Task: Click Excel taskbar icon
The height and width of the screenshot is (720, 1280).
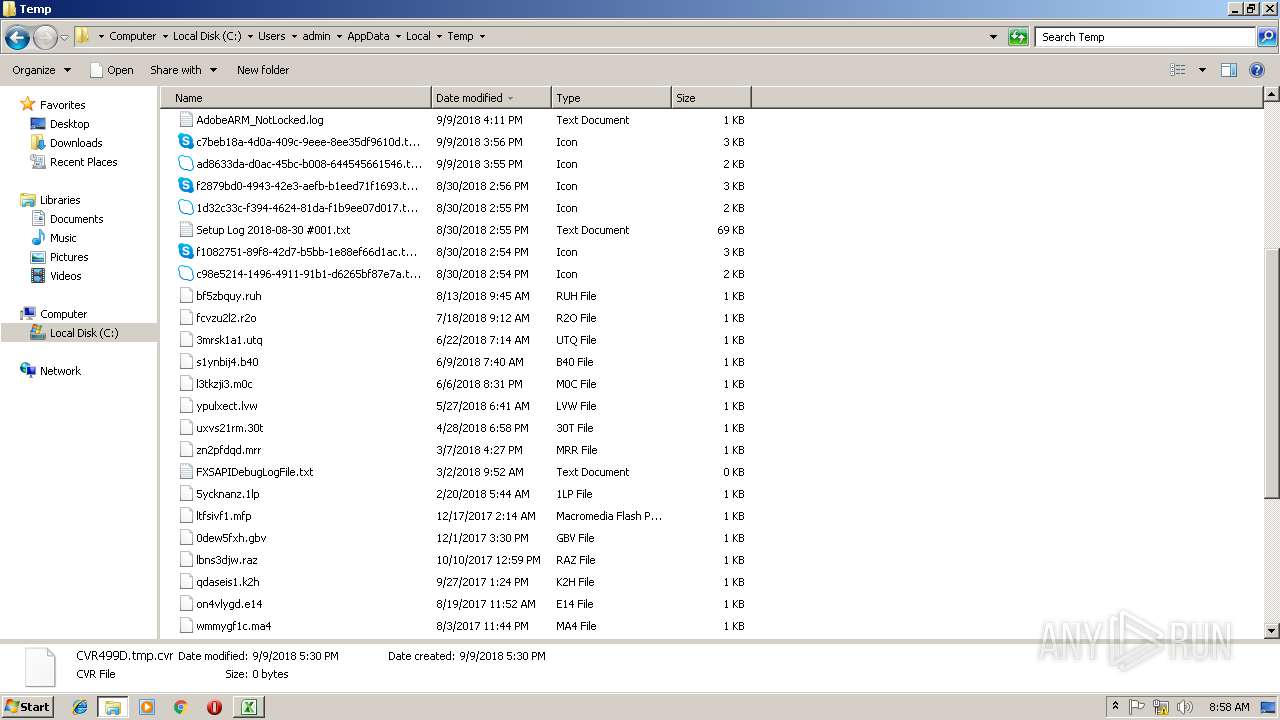Action: (248, 707)
